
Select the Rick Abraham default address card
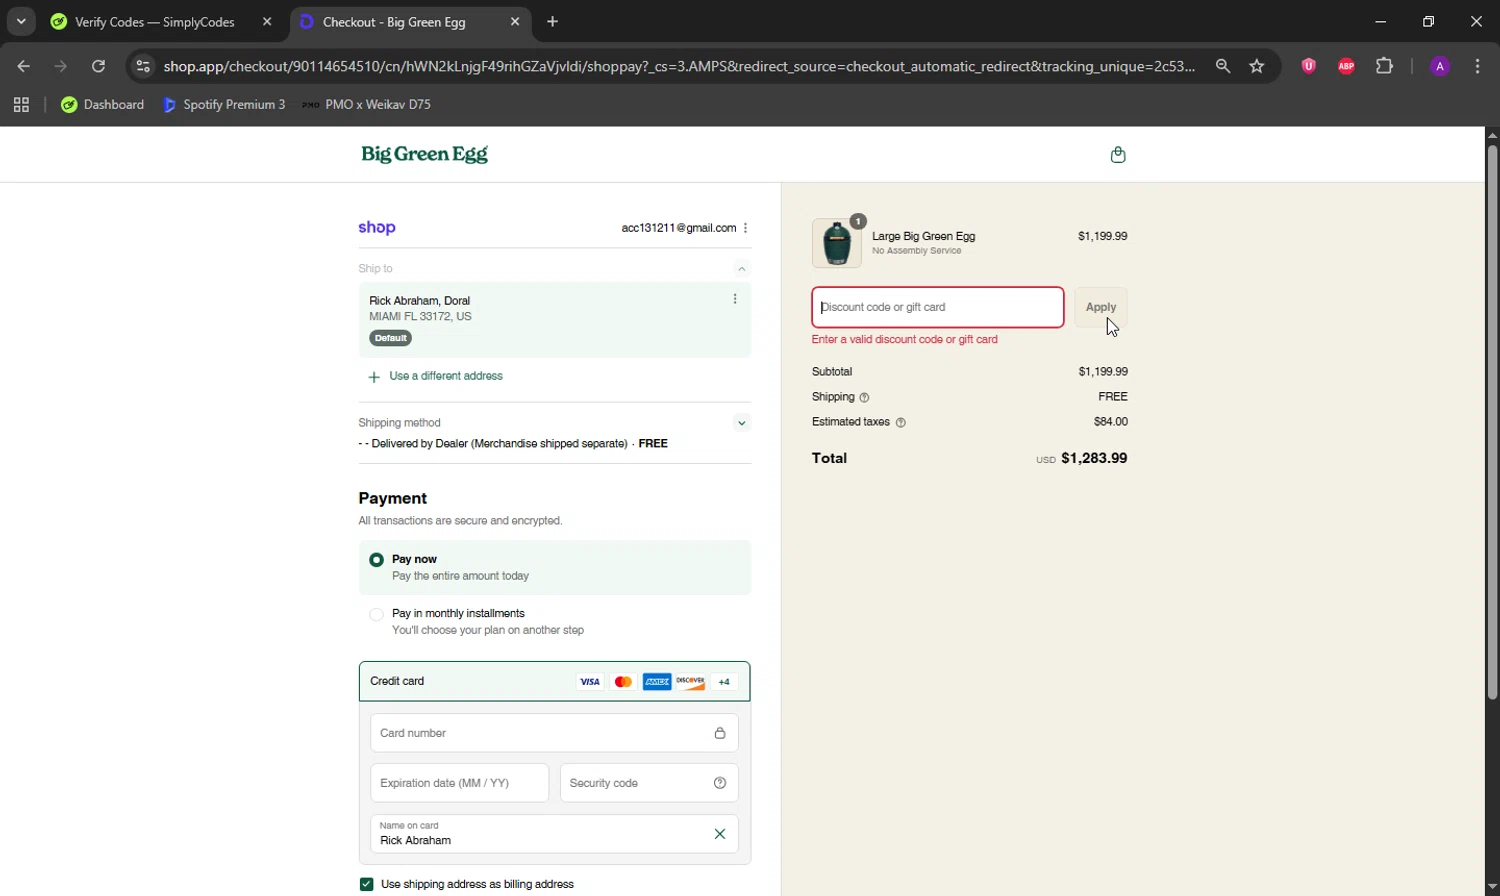point(554,320)
